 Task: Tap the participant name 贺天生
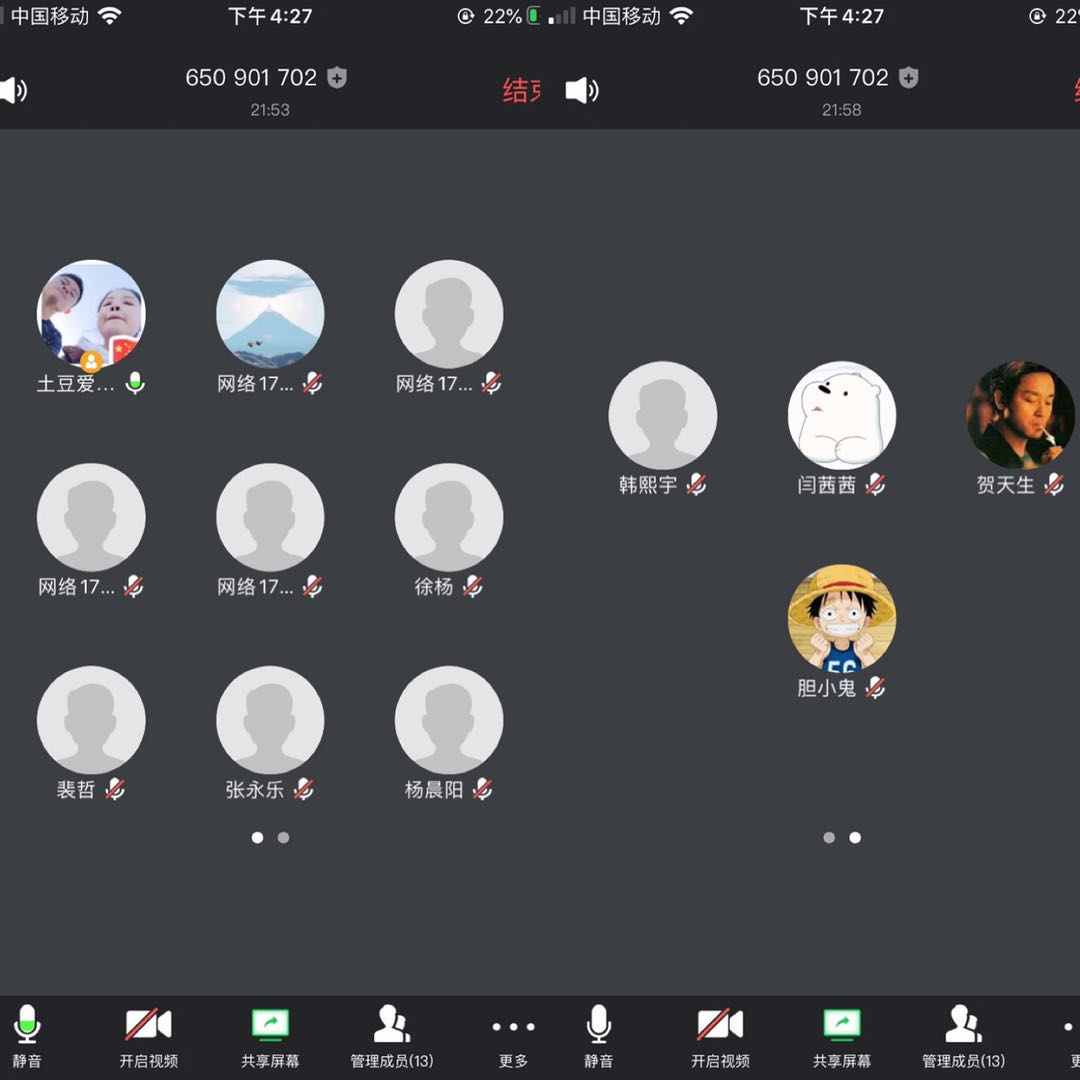pos(1005,485)
